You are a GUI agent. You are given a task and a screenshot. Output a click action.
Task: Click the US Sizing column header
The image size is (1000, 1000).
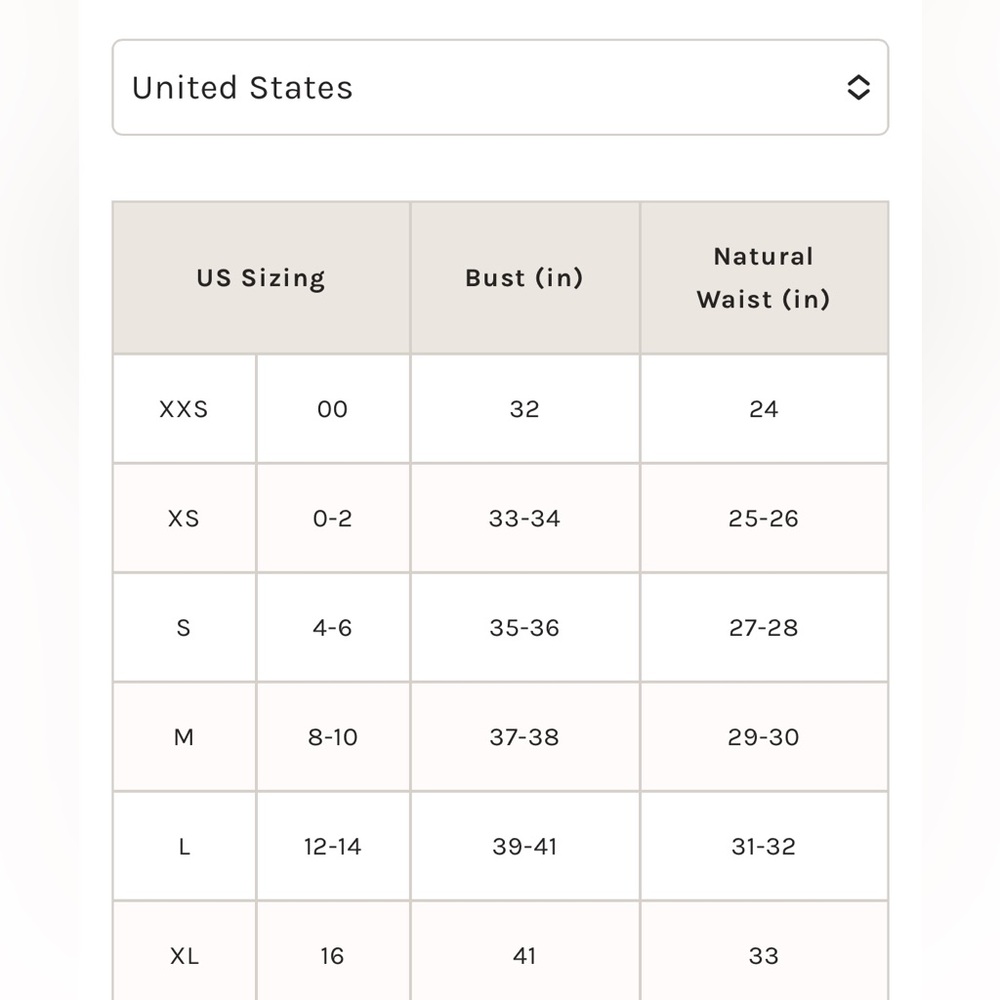tap(261, 278)
